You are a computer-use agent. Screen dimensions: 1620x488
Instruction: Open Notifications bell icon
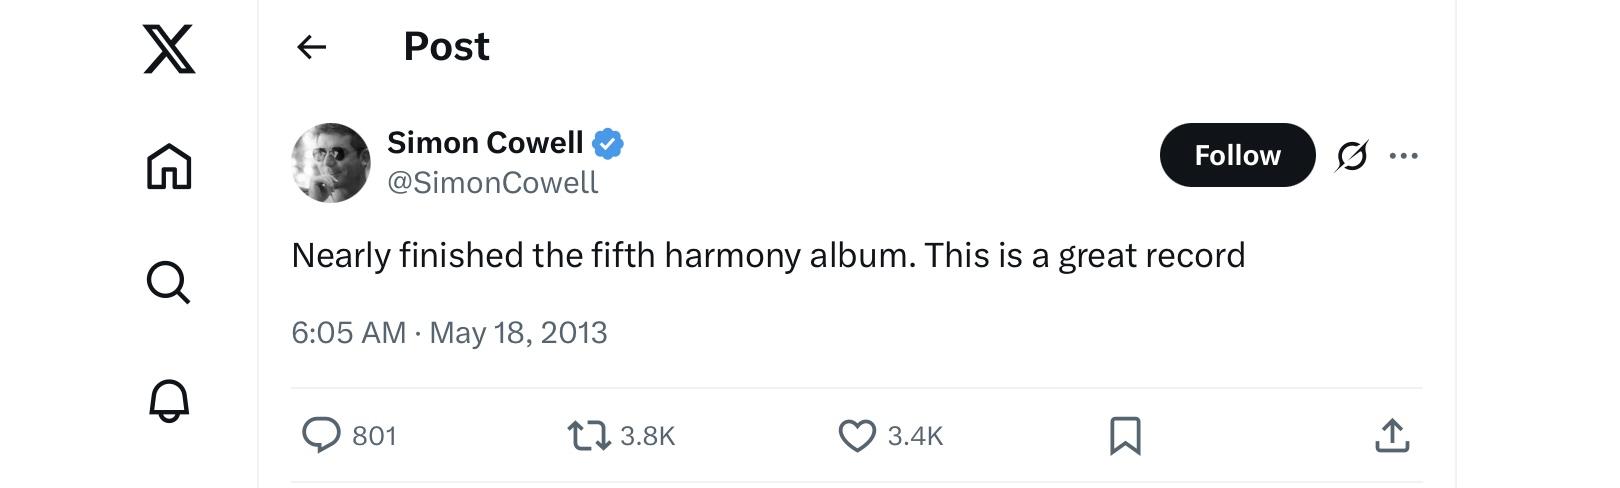pyautogui.click(x=169, y=401)
